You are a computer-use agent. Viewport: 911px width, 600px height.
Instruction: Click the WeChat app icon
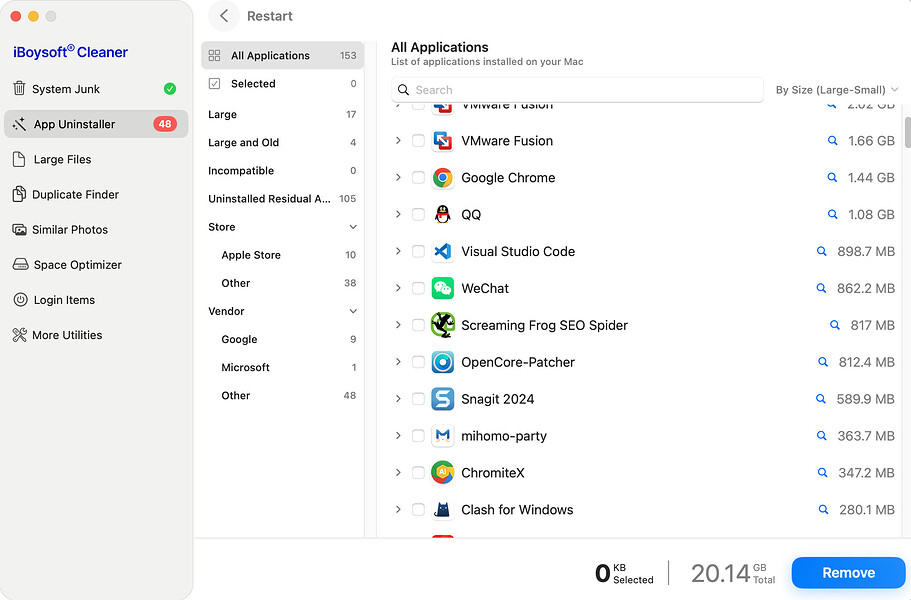[443, 288]
